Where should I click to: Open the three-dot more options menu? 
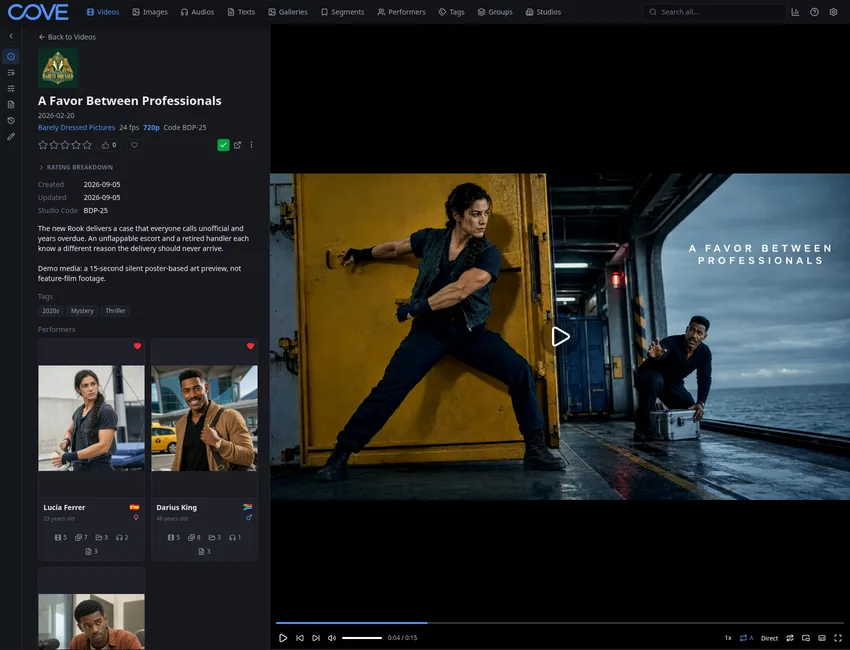click(x=251, y=145)
